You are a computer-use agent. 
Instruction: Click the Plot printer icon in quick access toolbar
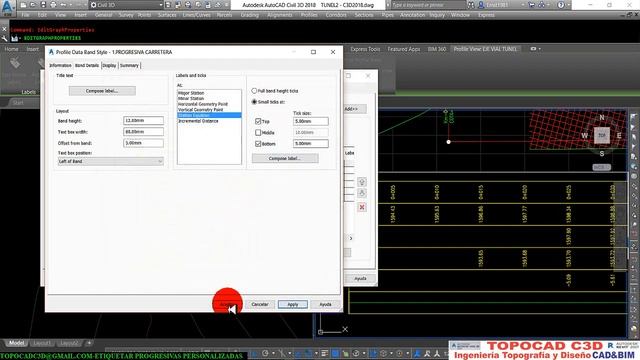tap(53, 5)
